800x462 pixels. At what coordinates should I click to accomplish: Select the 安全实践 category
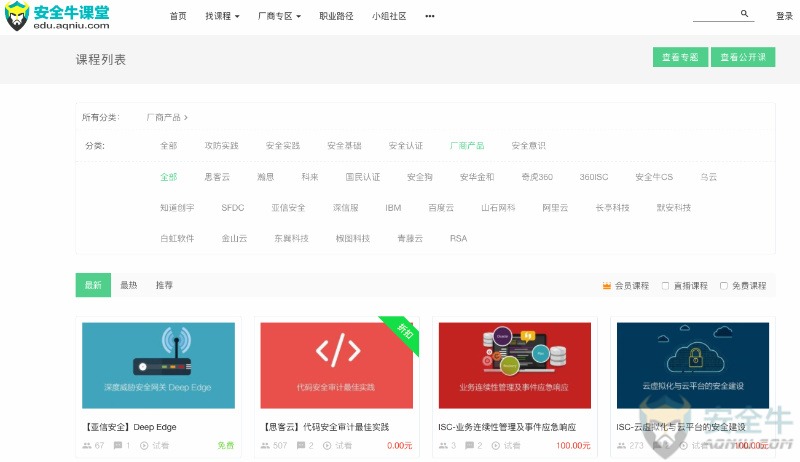(283, 146)
